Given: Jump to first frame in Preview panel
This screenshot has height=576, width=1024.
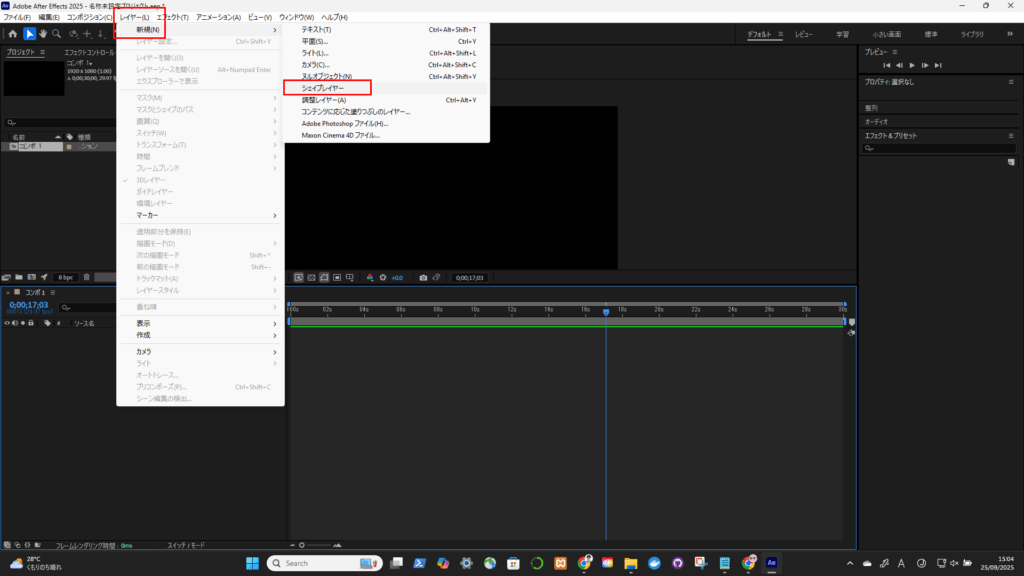Looking at the screenshot, I should (886, 65).
